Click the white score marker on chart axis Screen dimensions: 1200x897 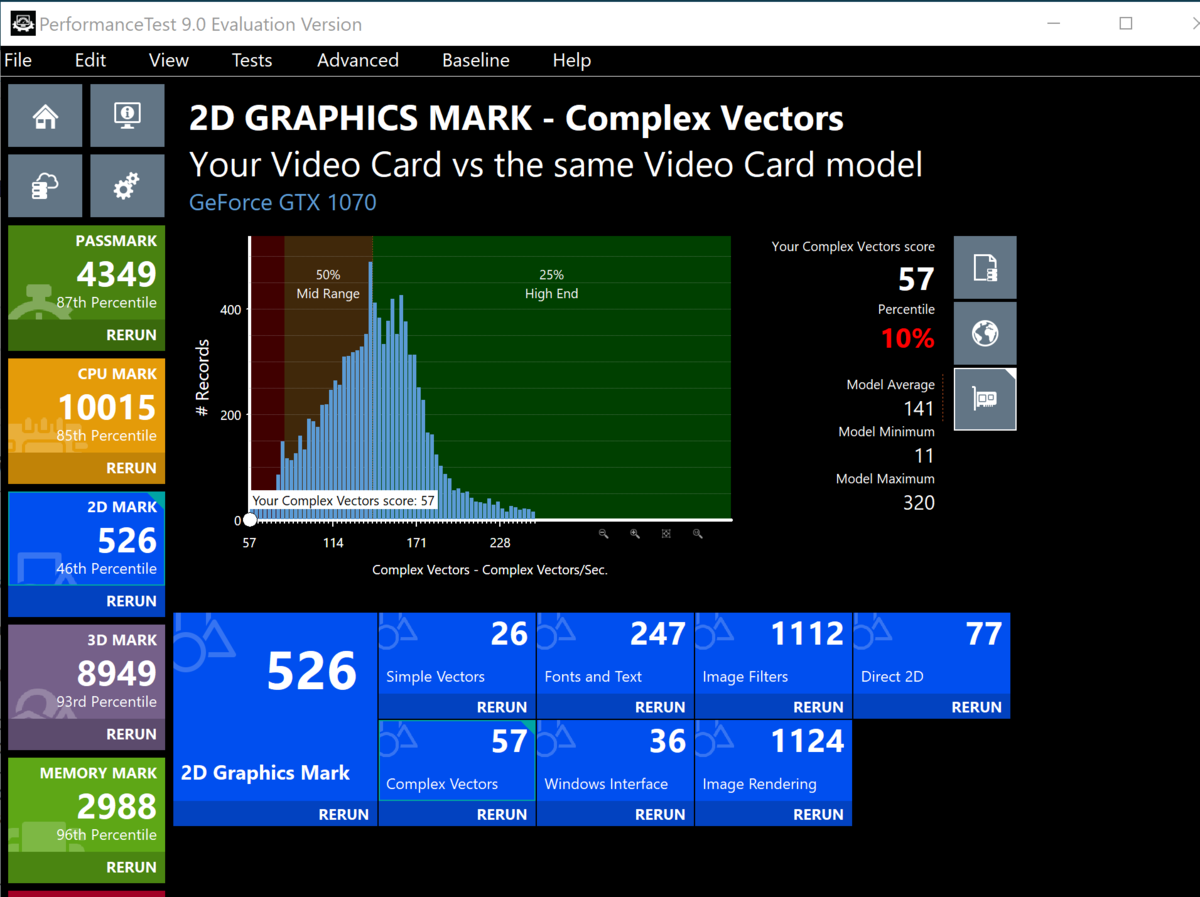250,520
